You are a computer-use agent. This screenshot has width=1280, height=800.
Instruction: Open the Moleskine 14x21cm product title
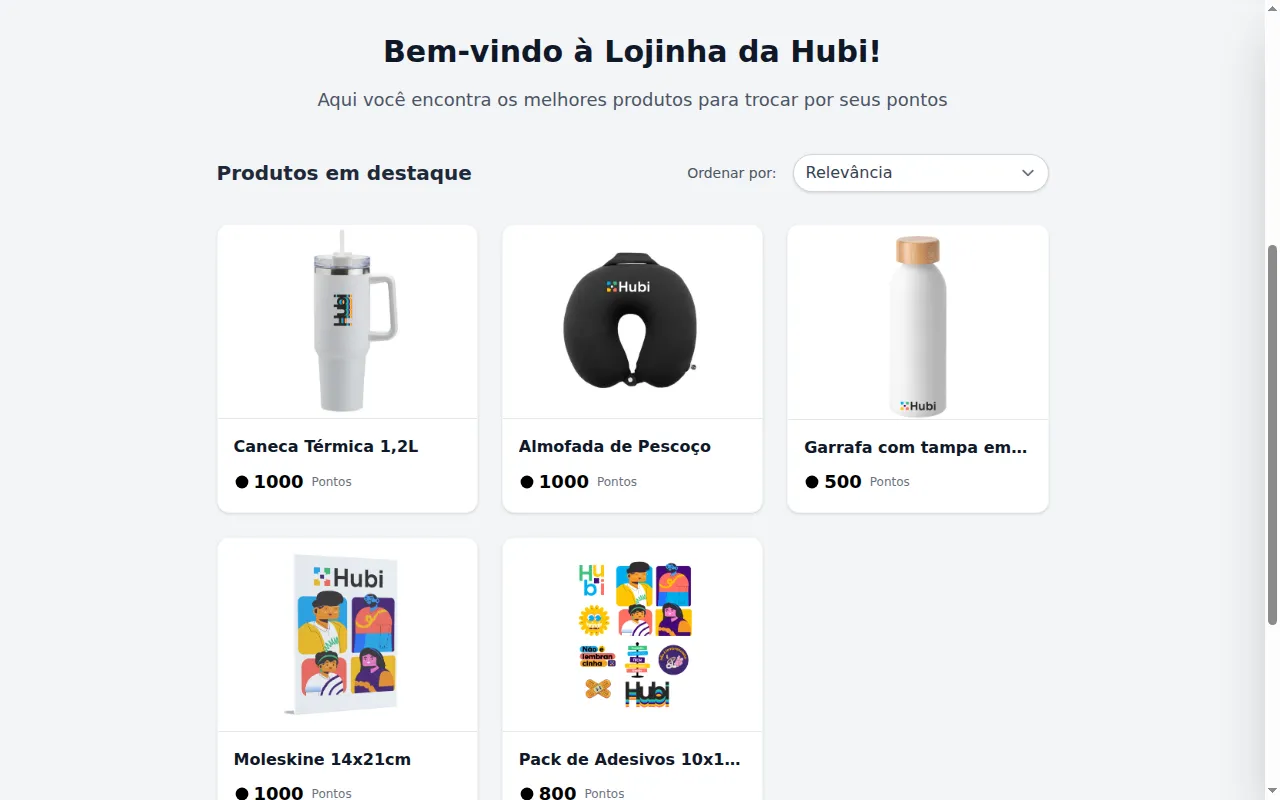pyautogui.click(x=322, y=759)
